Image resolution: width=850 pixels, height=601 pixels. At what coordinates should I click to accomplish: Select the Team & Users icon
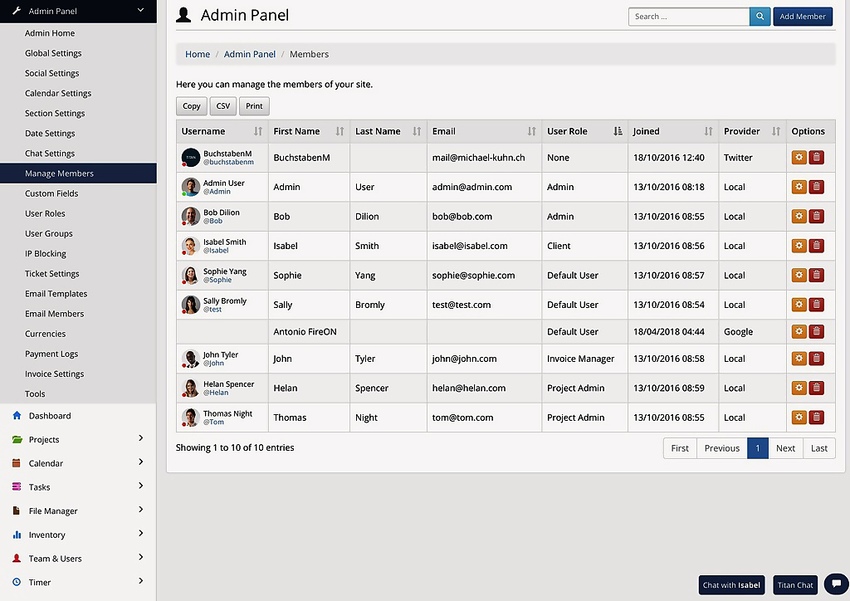(18, 558)
